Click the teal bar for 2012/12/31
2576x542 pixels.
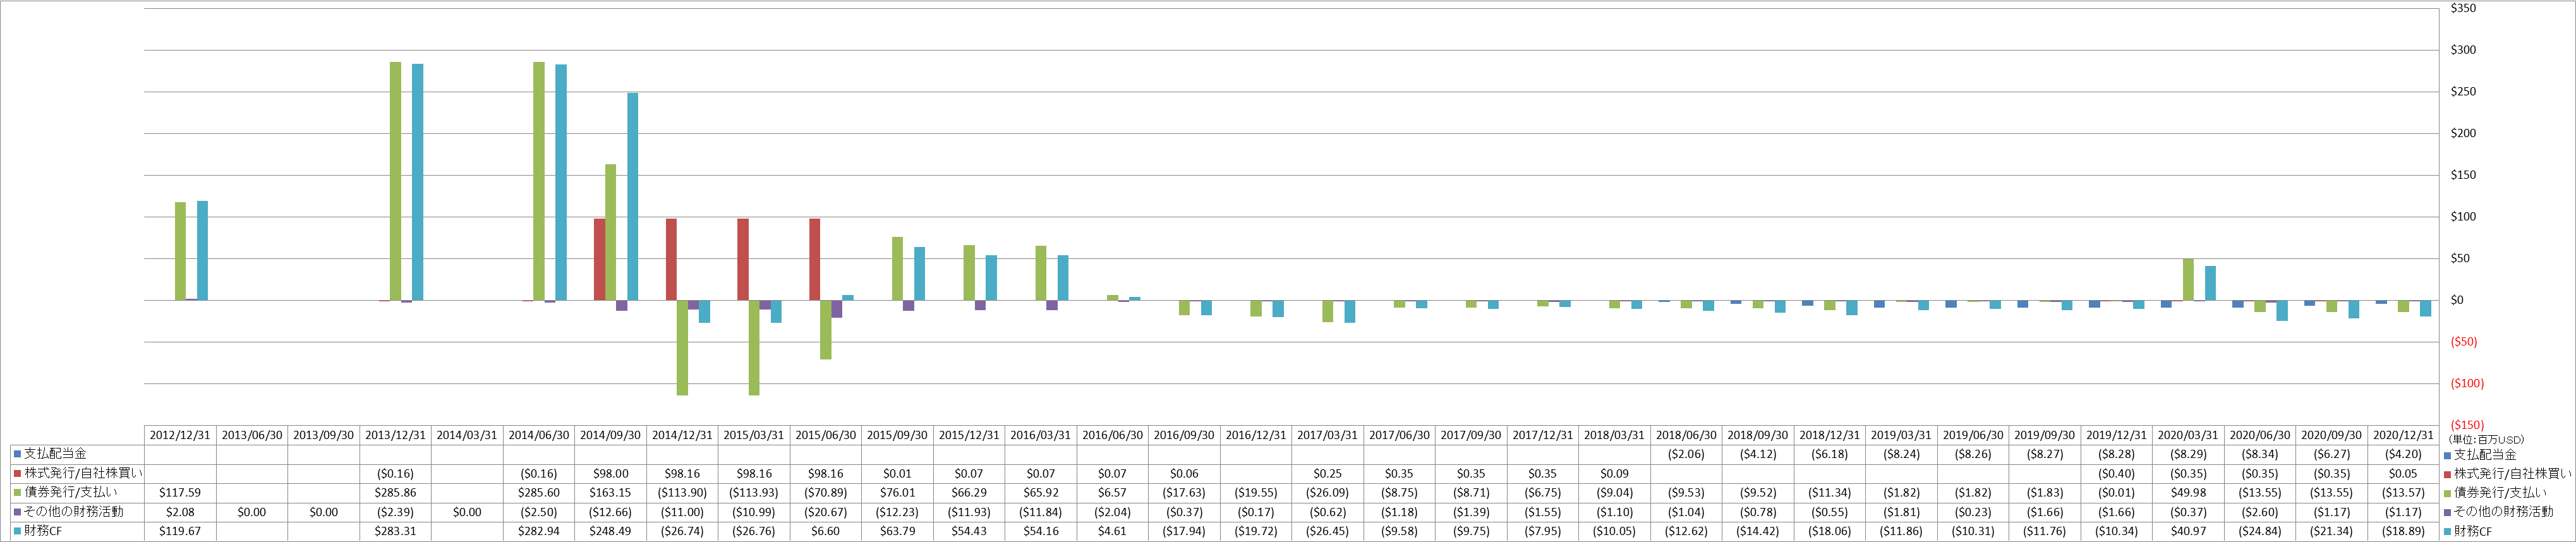click(202, 251)
